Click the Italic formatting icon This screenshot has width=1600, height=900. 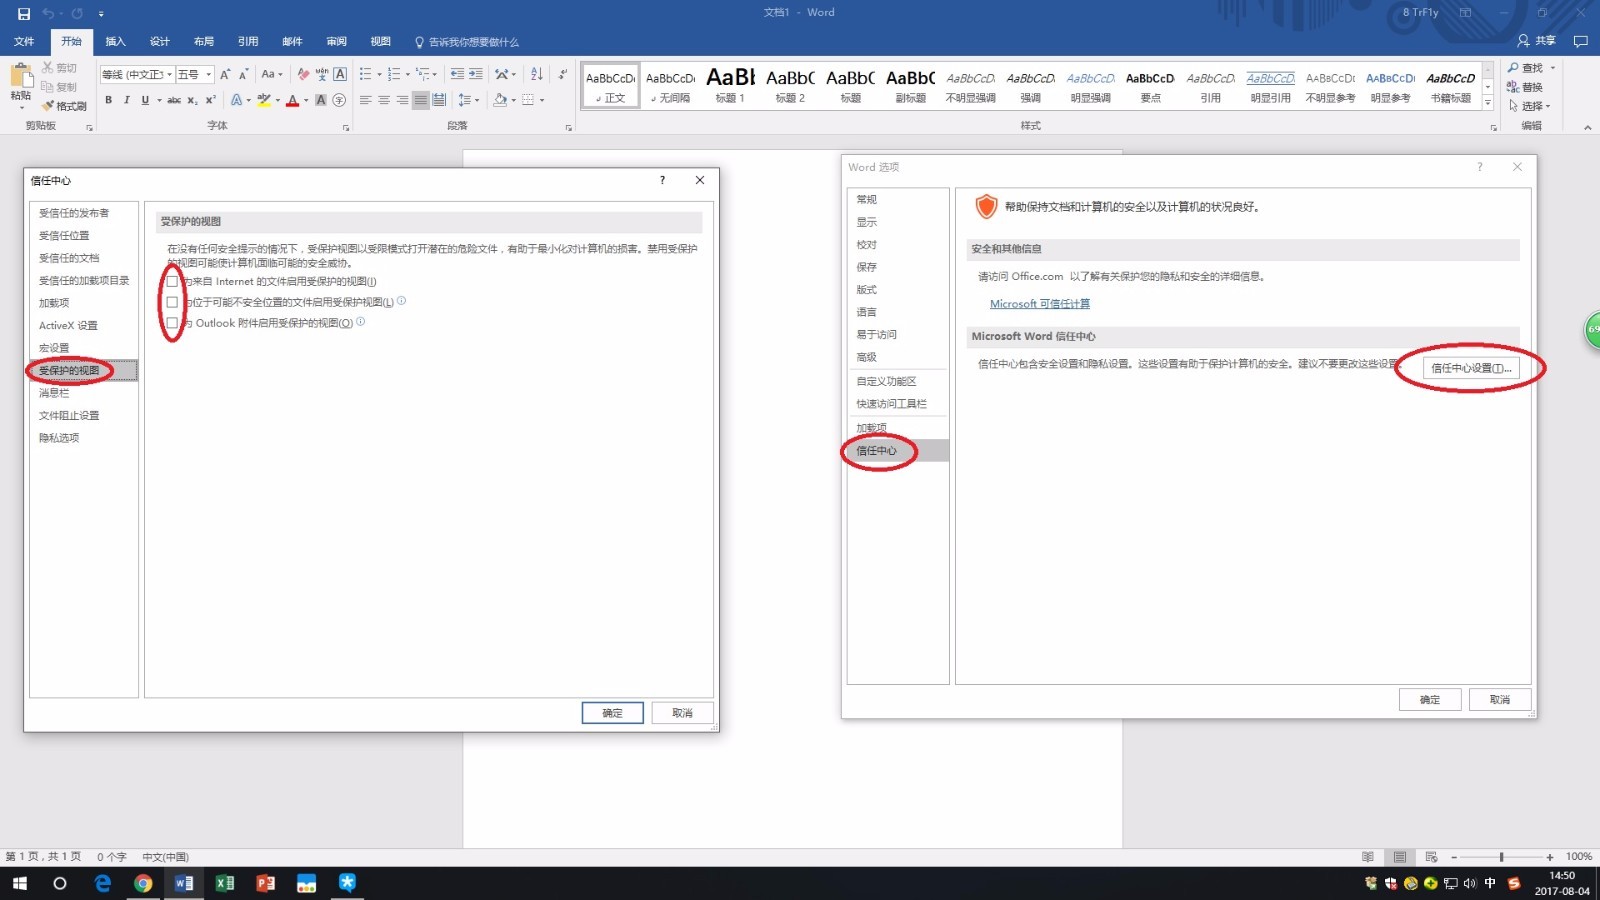pyautogui.click(x=126, y=100)
